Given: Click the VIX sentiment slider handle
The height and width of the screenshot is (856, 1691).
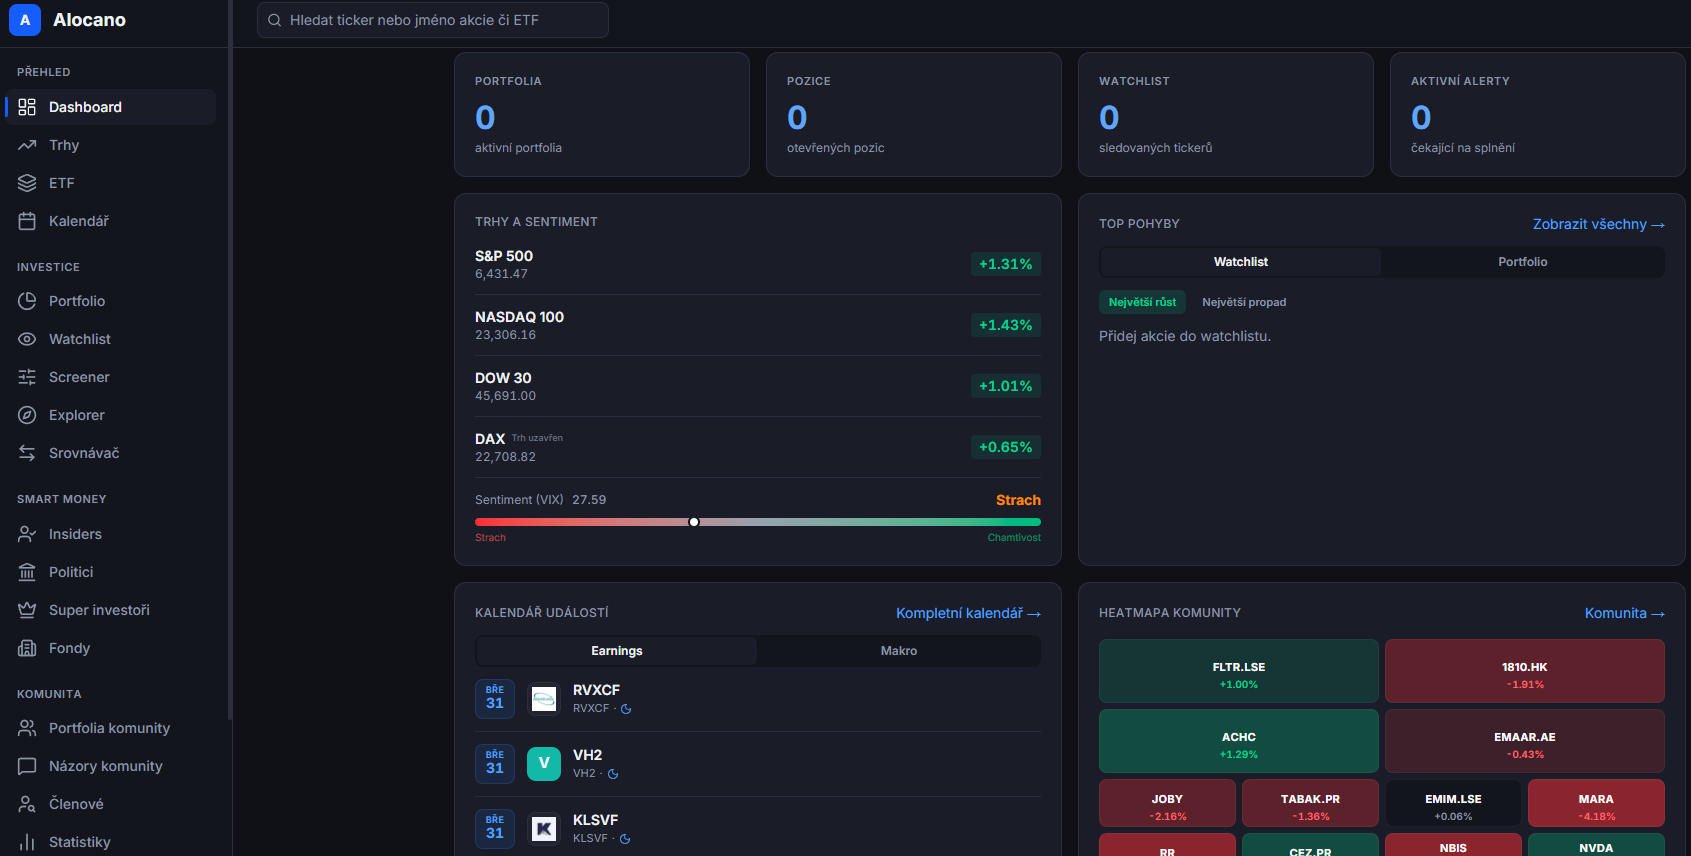Looking at the screenshot, I should pos(694,522).
